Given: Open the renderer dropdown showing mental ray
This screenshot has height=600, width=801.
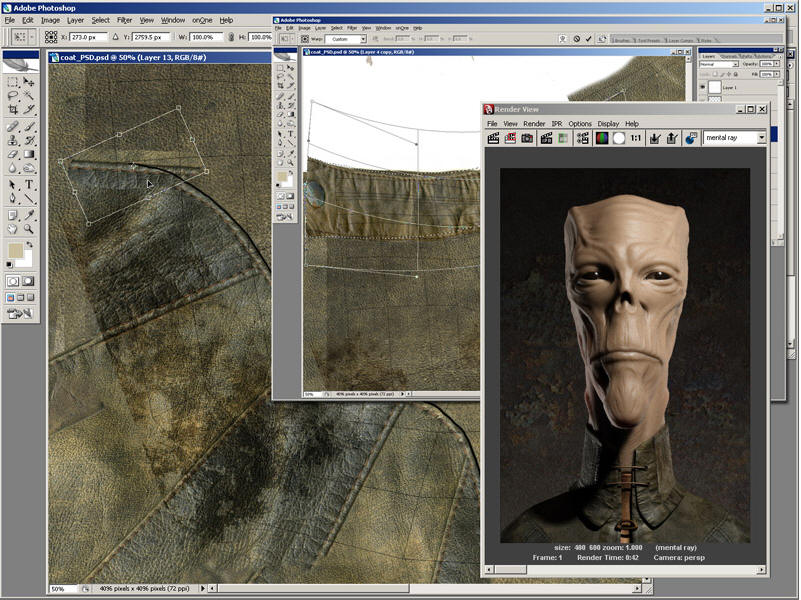Looking at the screenshot, I should (x=761, y=138).
